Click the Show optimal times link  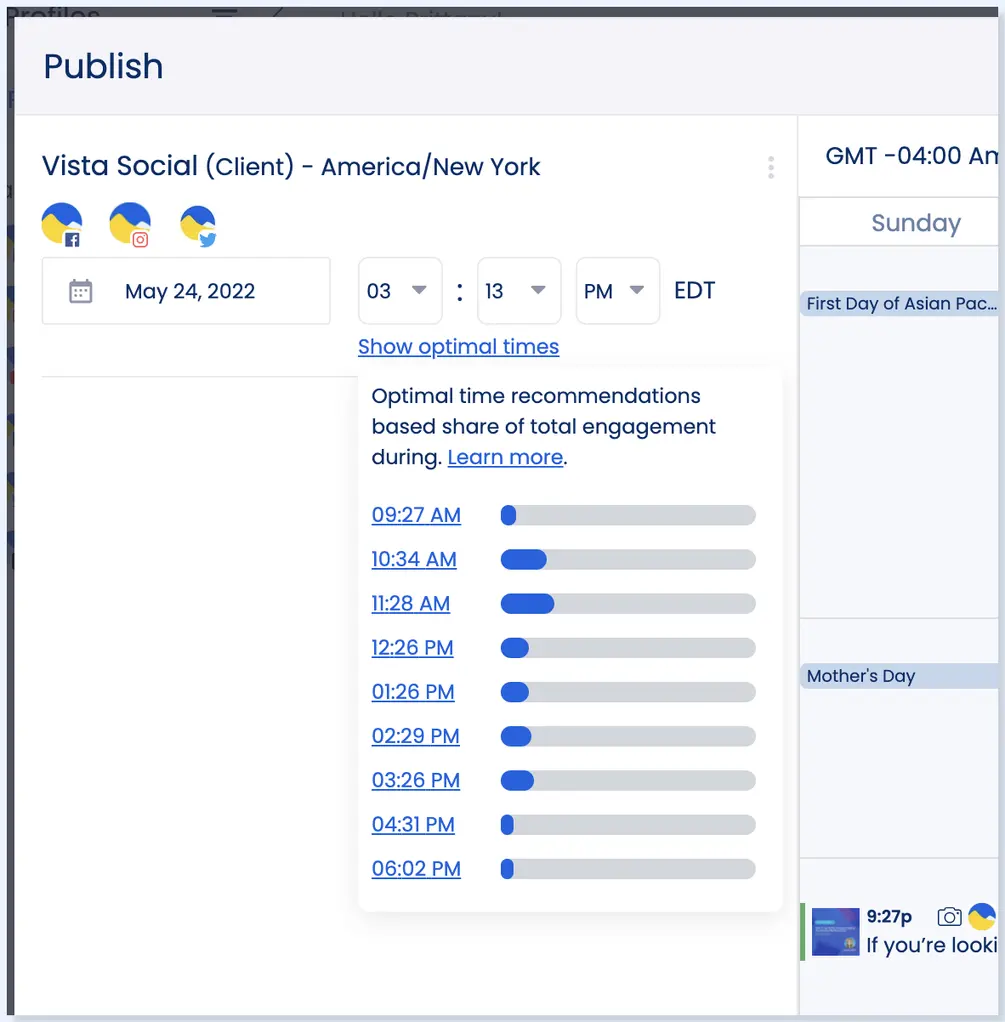[x=458, y=347]
